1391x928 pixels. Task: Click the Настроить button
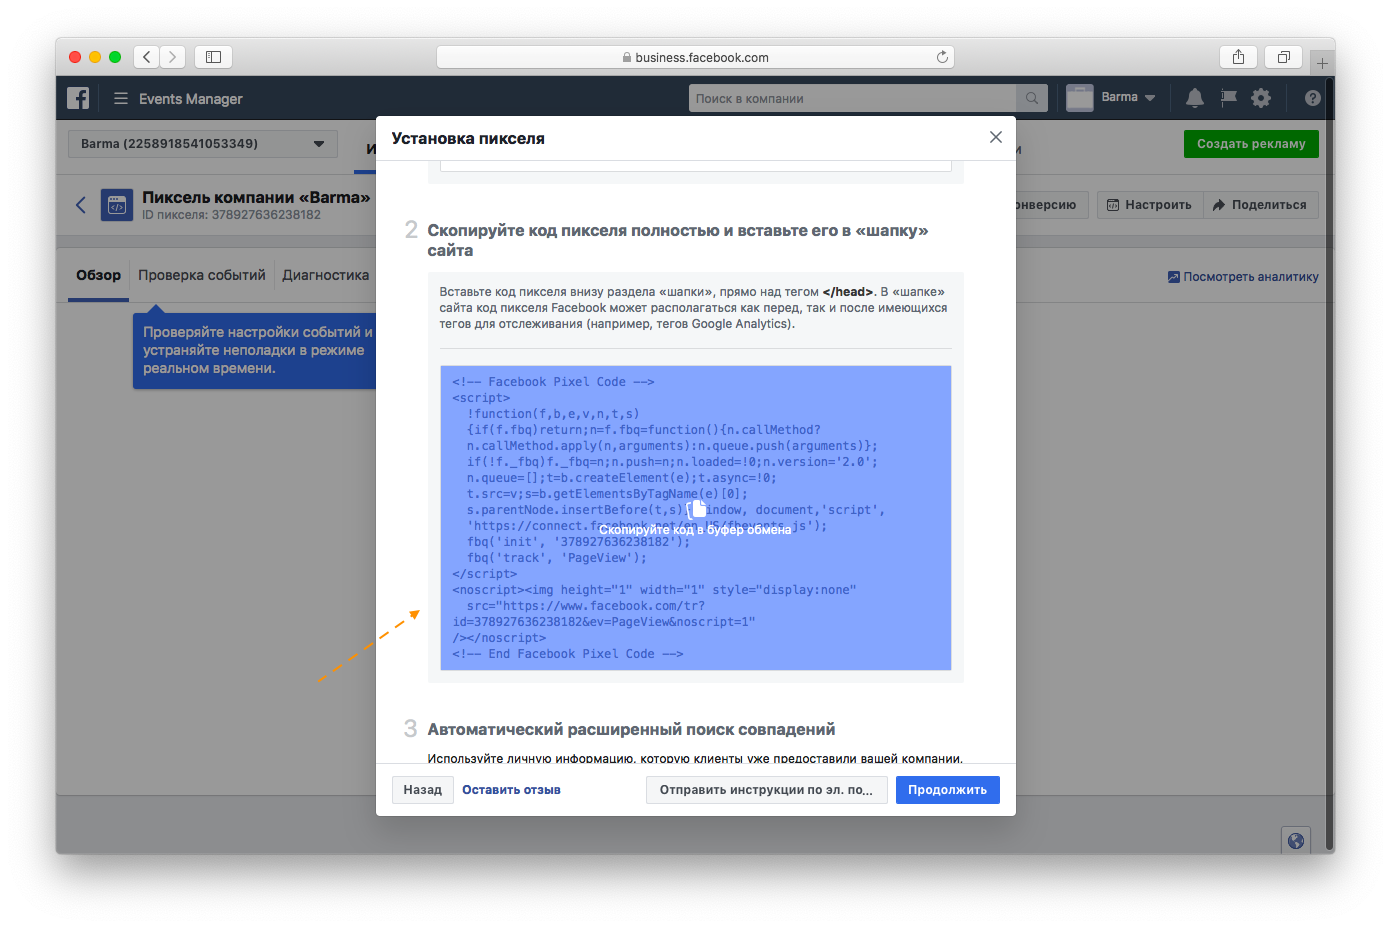[x=1150, y=205]
